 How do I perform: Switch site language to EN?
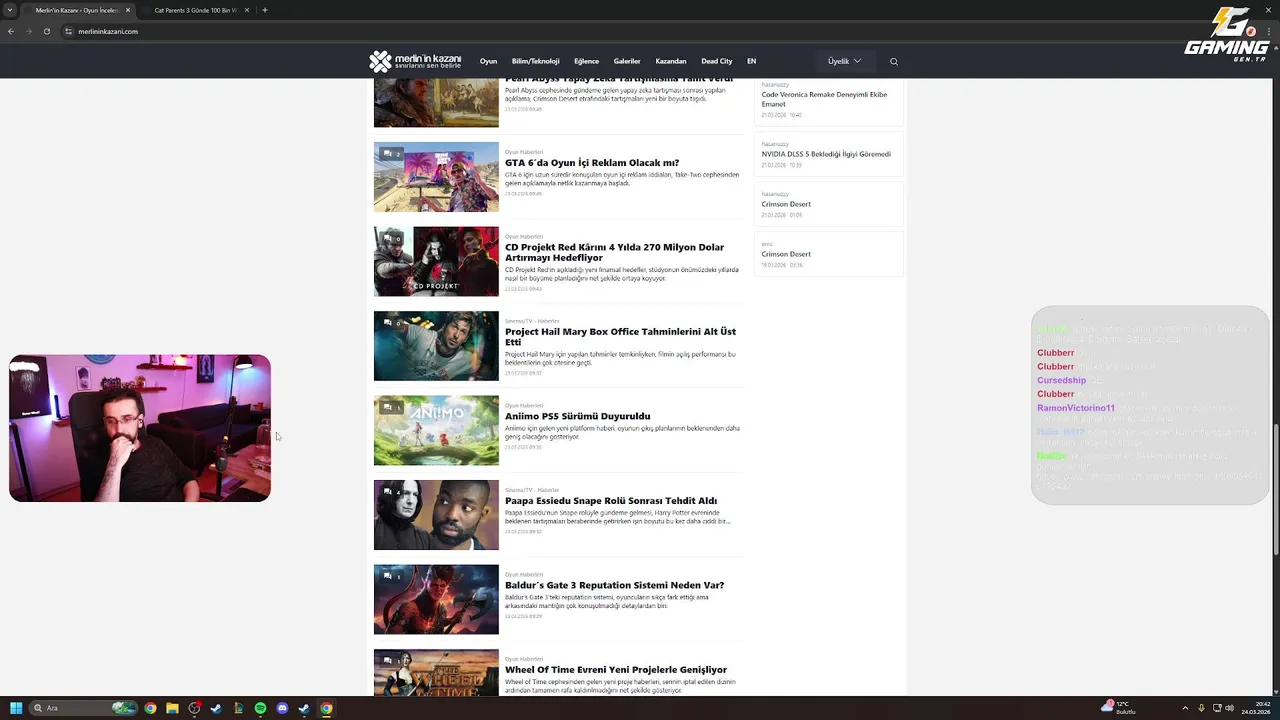(751, 61)
